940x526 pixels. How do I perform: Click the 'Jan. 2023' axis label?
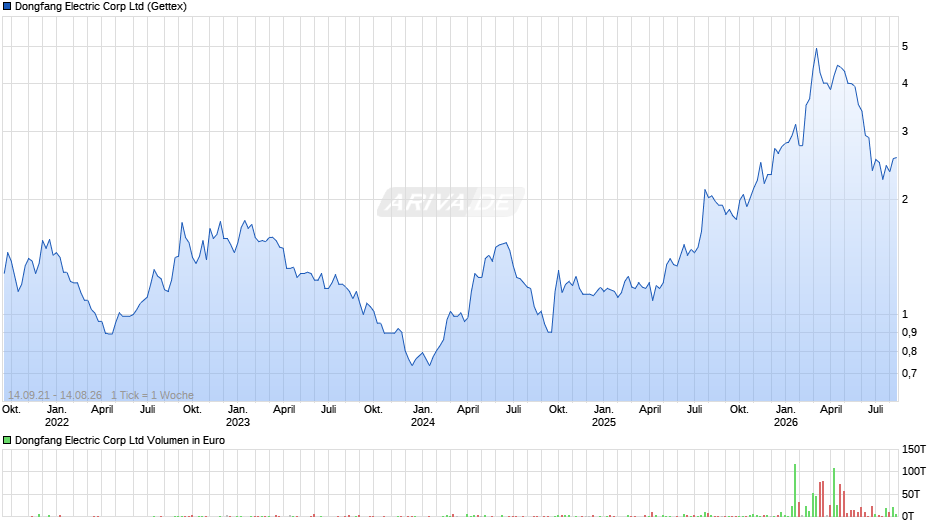[x=237, y=416]
